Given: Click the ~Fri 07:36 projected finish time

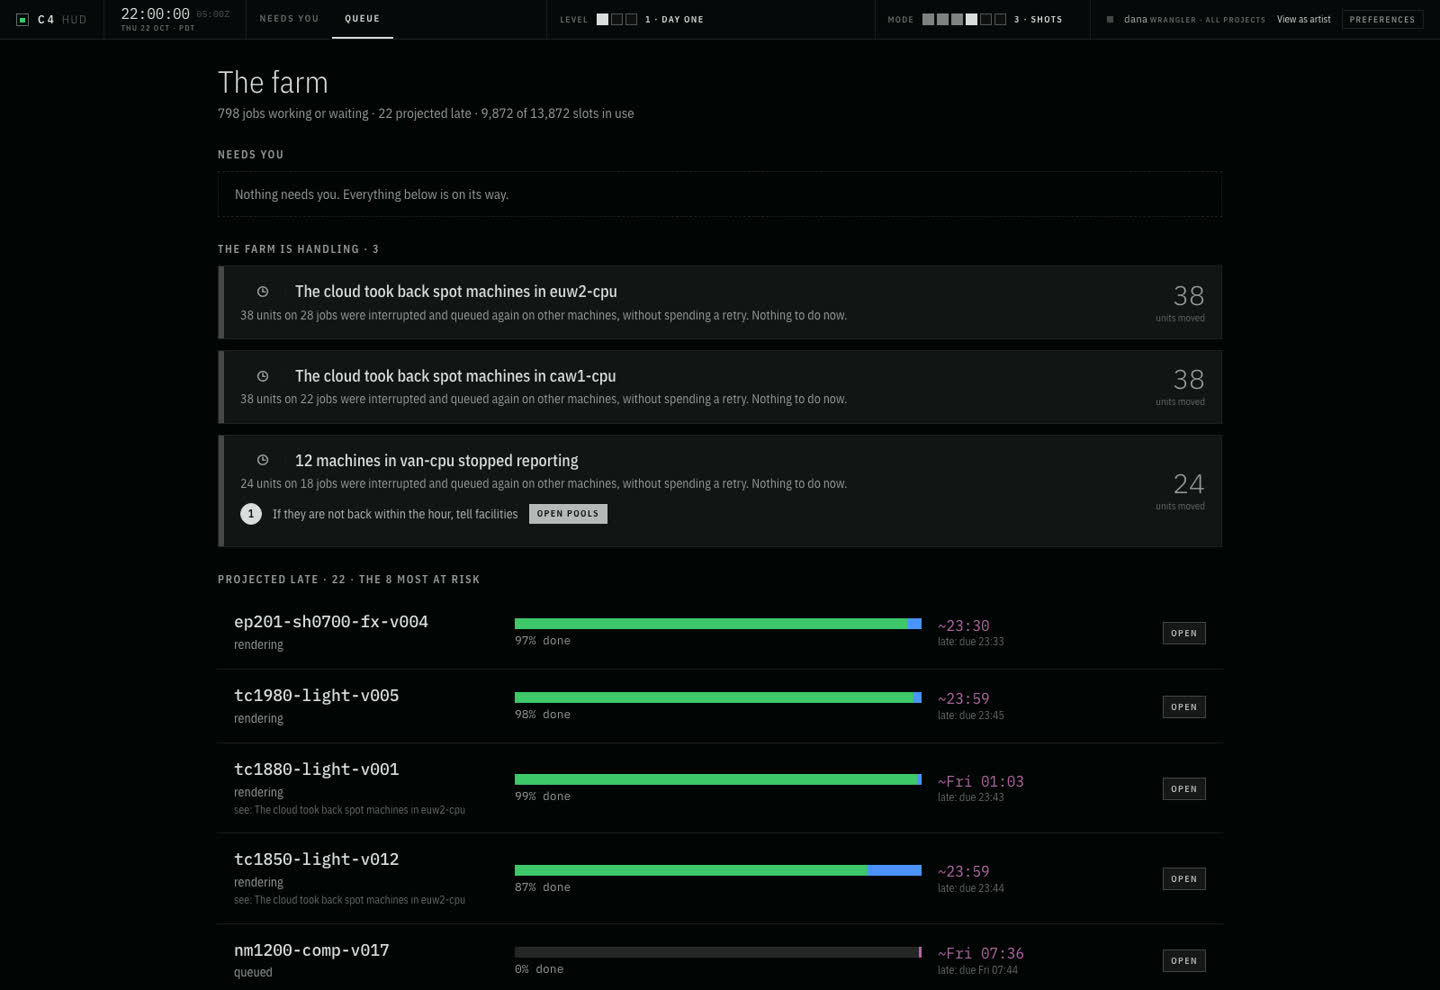Looking at the screenshot, I should pyautogui.click(x=981, y=953).
